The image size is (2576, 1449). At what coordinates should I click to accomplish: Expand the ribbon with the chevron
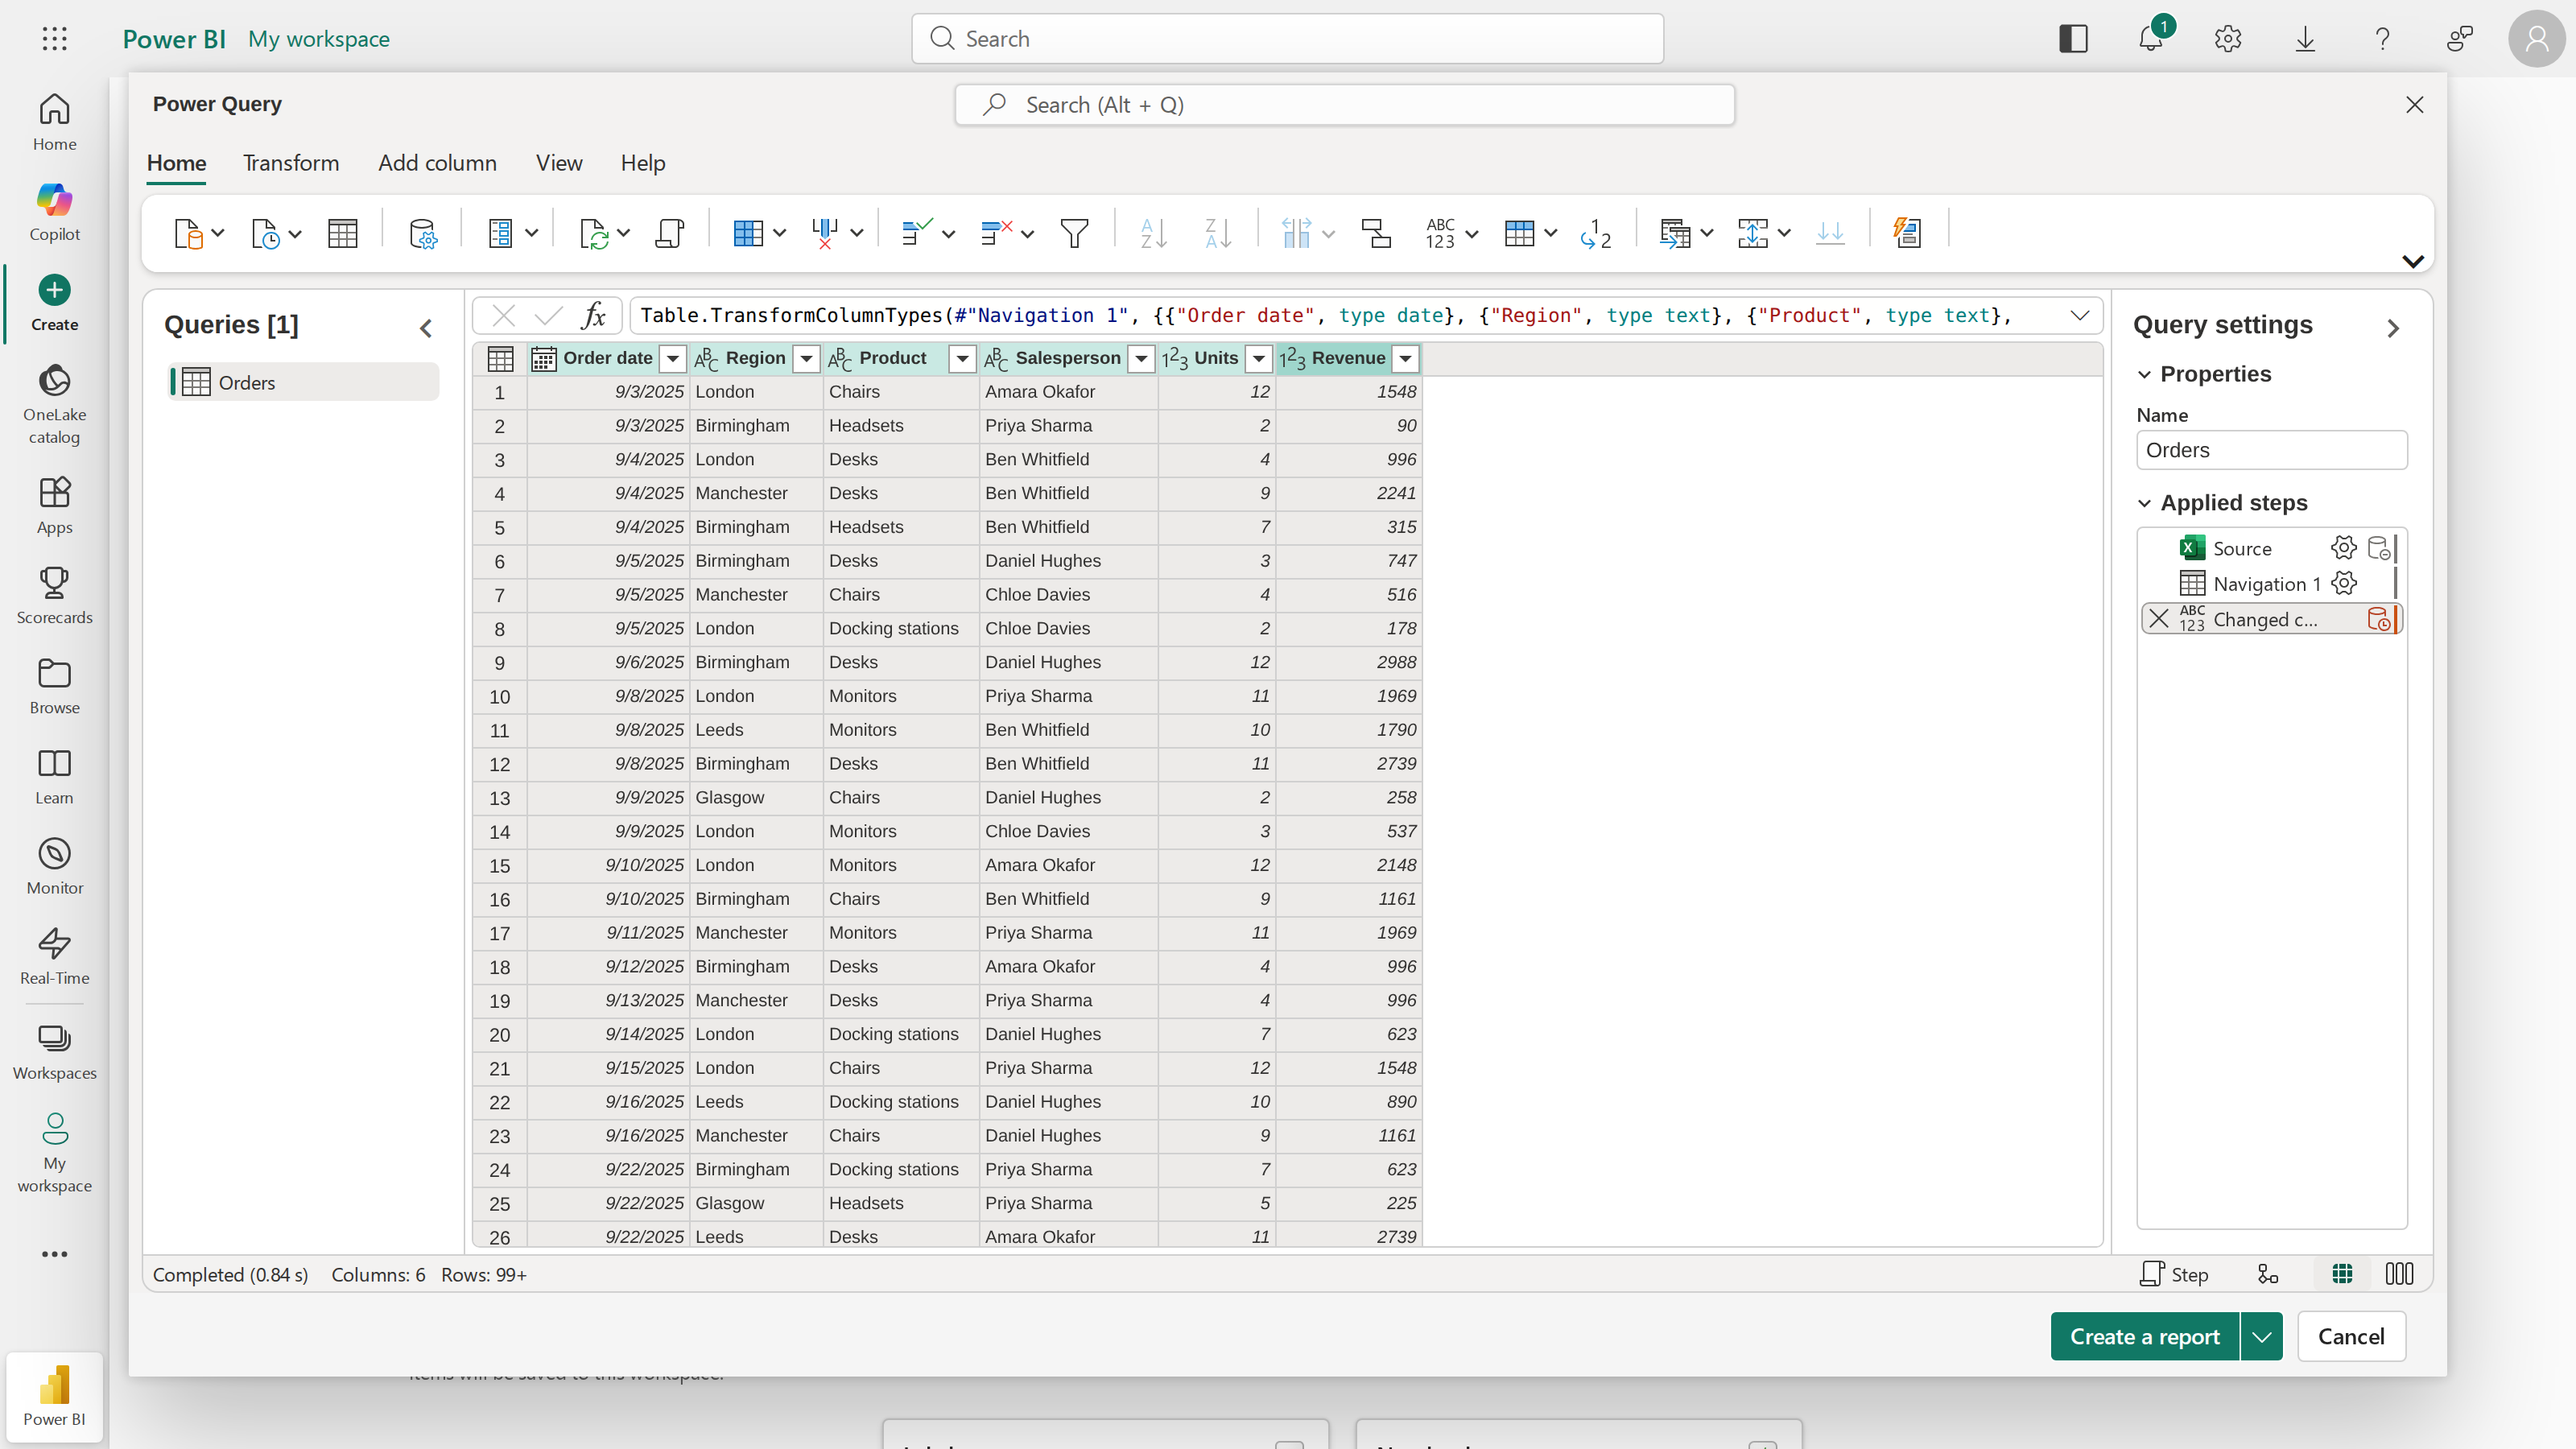[x=2413, y=261]
